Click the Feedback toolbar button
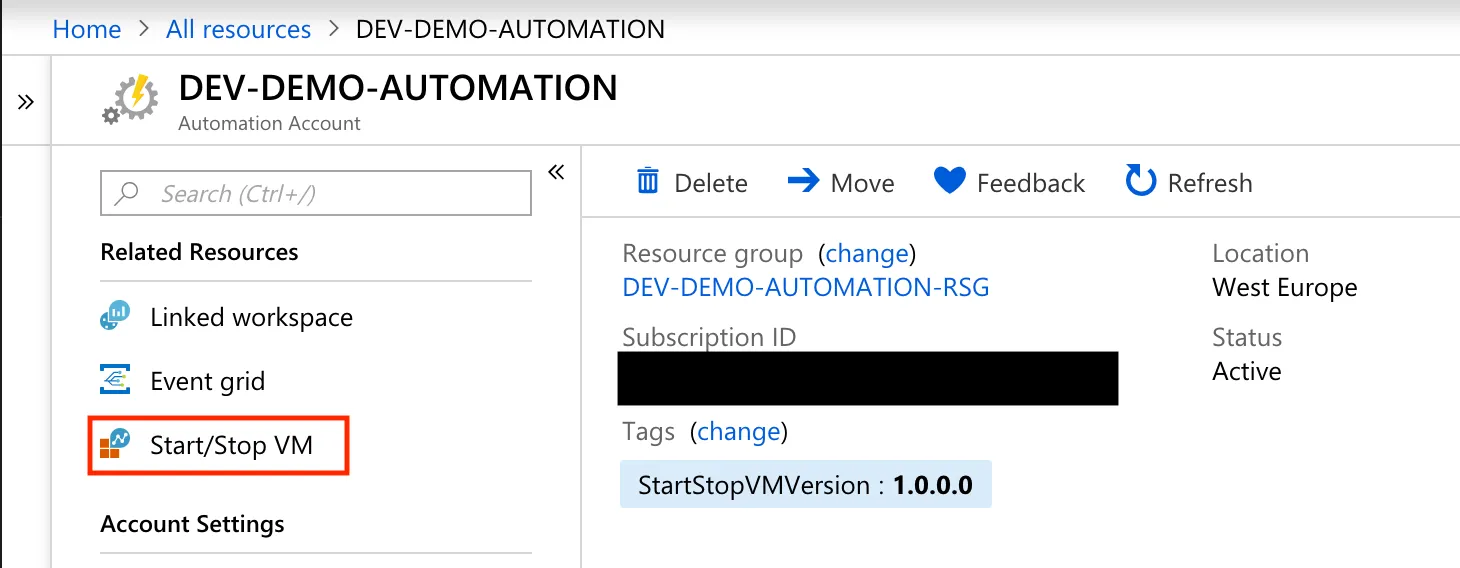This screenshot has width=1460, height=568. [x=1009, y=182]
